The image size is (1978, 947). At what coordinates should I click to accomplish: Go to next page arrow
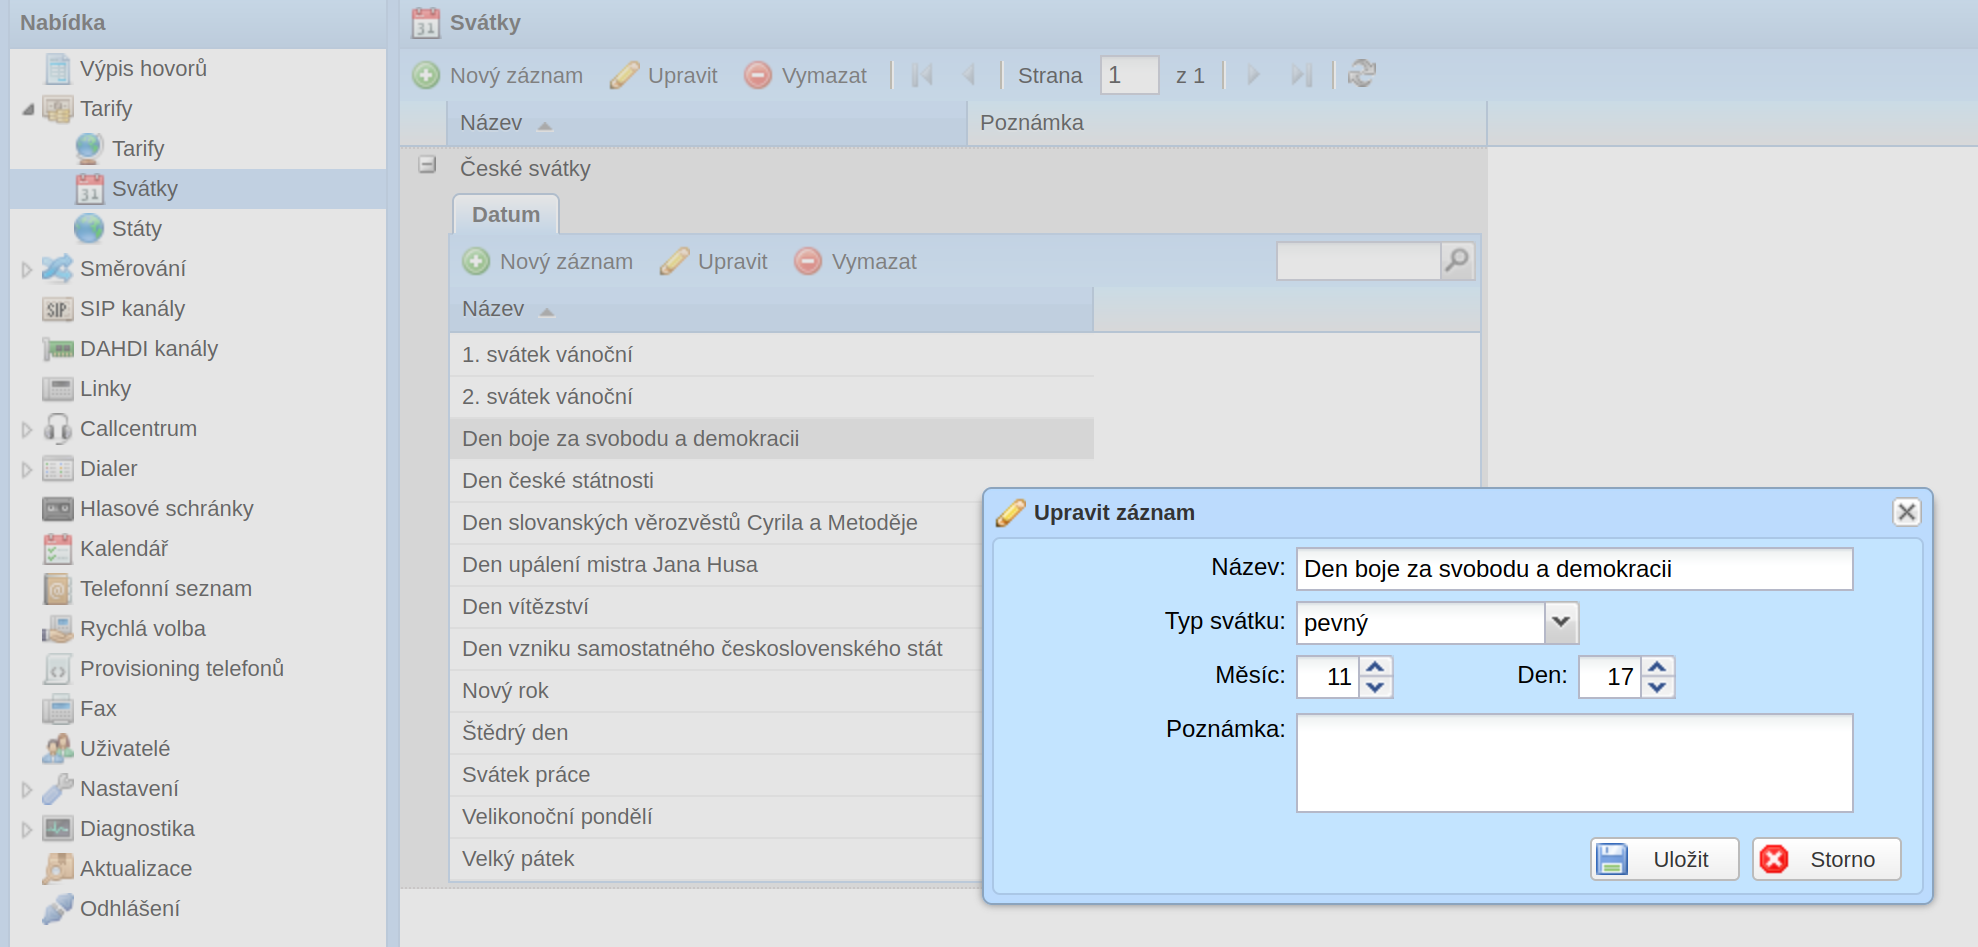click(x=1253, y=75)
